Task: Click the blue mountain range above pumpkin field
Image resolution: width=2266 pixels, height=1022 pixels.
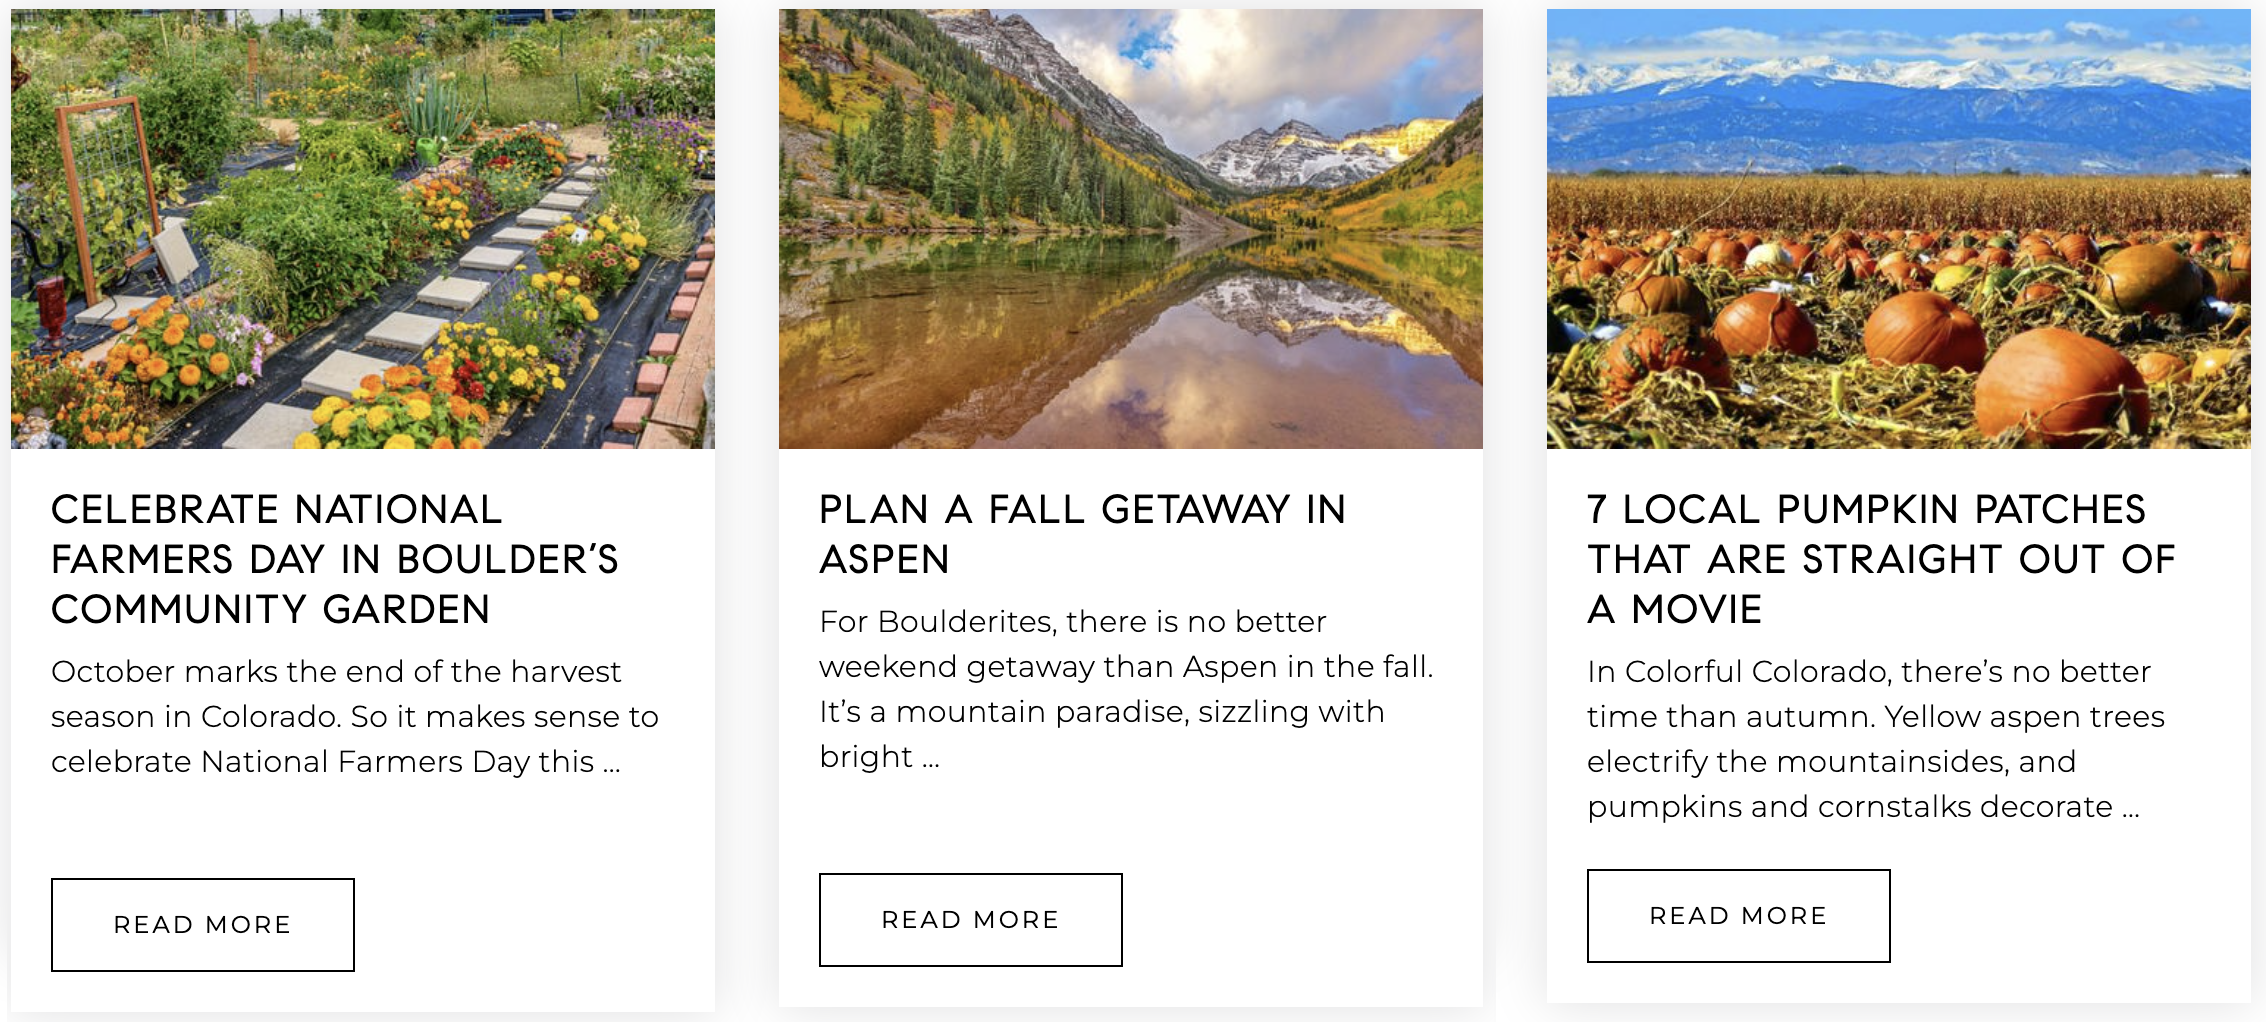Action: (x=1898, y=120)
